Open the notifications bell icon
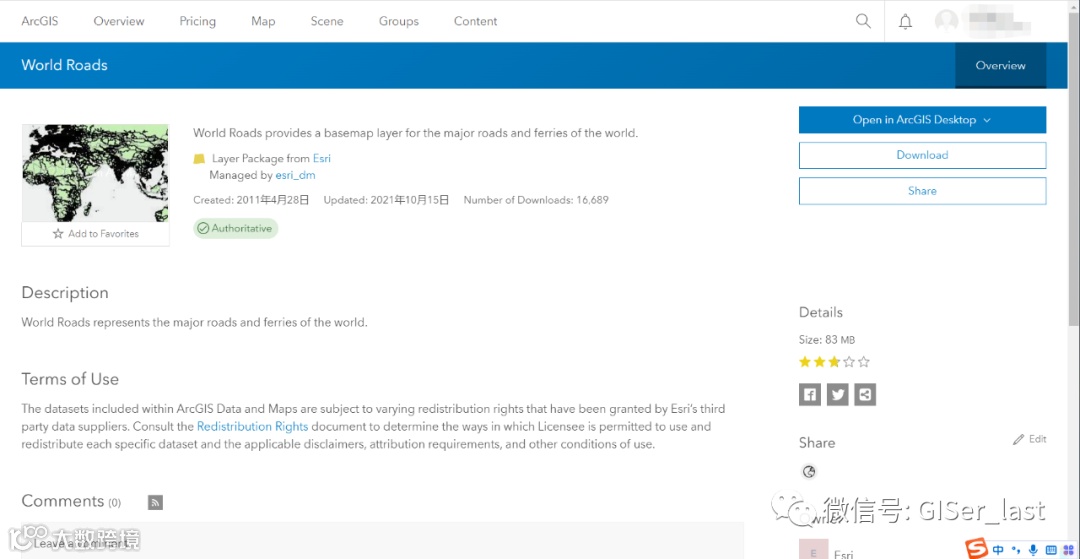Viewport: 1080px width, 559px height. click(x=905, y=21)
